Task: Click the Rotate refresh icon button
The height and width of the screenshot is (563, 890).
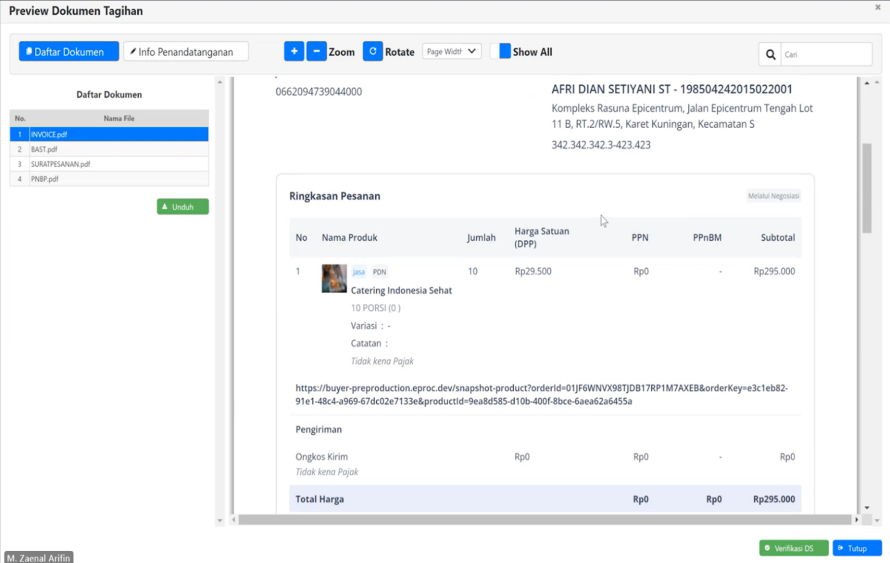Action: (x=372, y=52)
